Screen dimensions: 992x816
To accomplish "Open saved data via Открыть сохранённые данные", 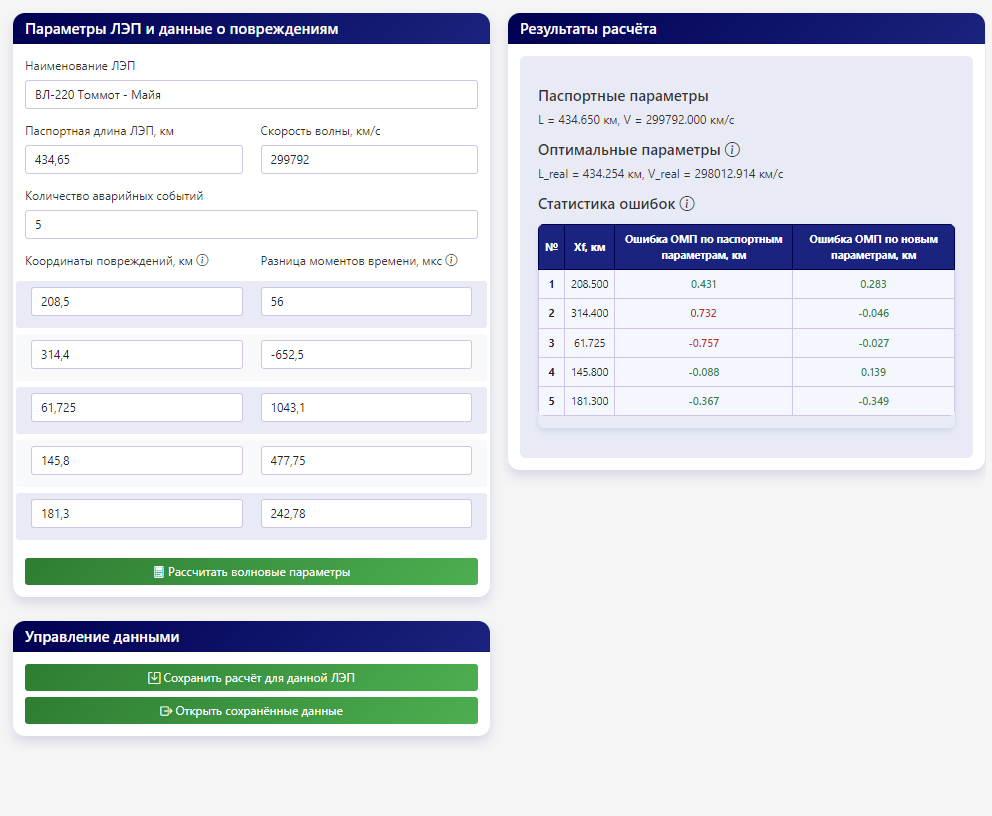I will [x=251, y=711].
